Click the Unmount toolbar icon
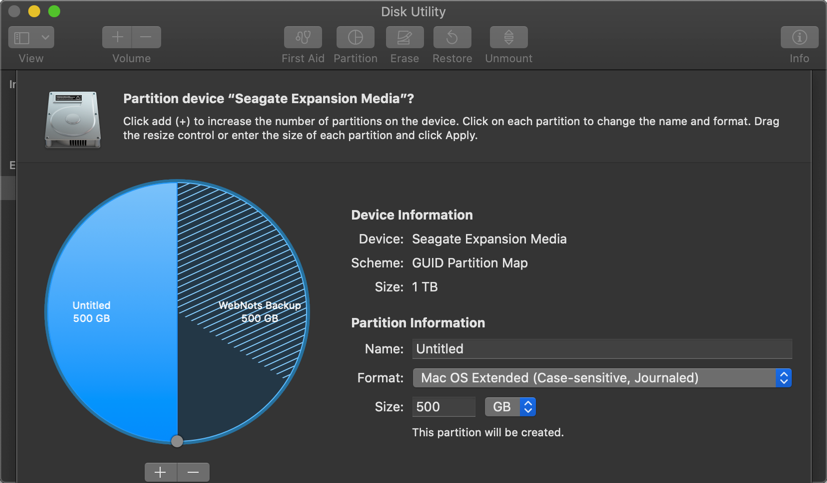Image resolution: width=827 pixels, height=483 pixels. pos(508,37)
